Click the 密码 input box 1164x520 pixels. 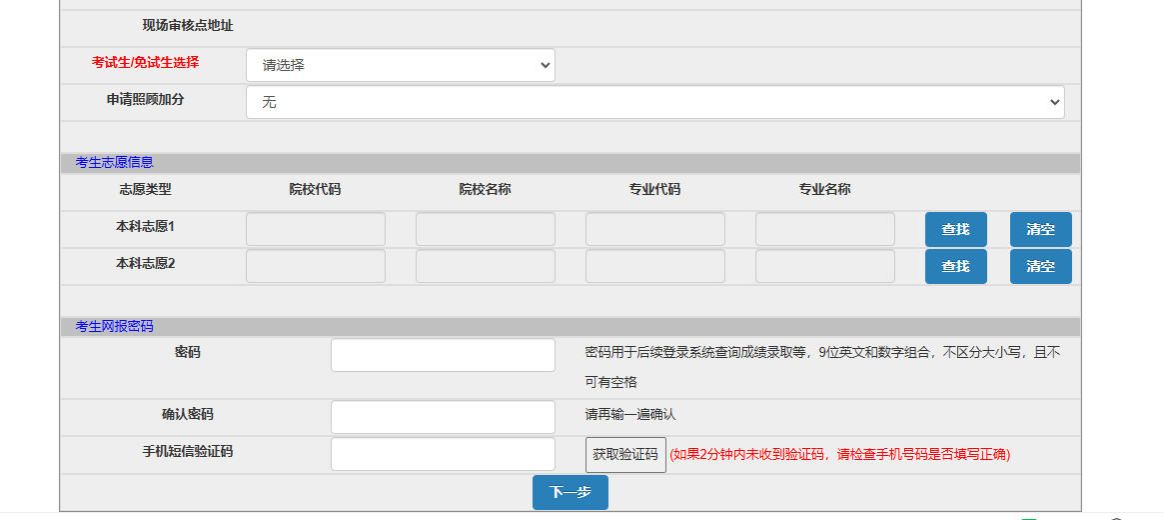[x=442, y=355]
